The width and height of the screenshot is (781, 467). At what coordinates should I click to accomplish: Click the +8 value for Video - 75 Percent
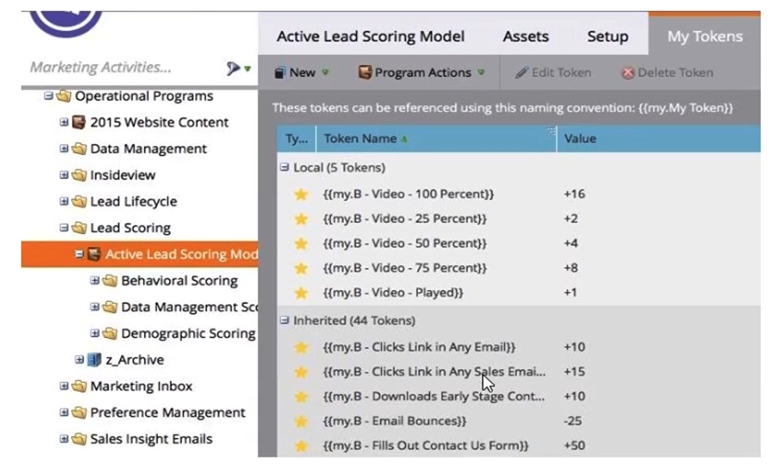coord(571,268)
